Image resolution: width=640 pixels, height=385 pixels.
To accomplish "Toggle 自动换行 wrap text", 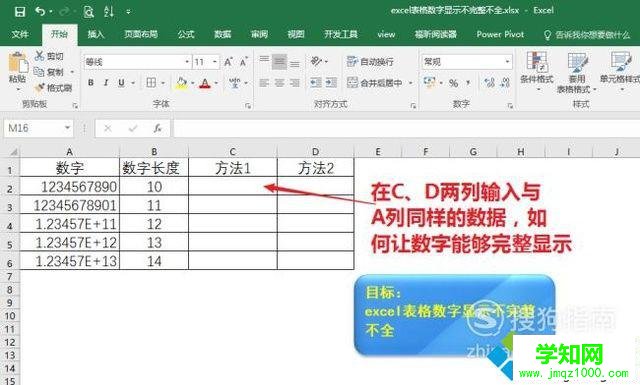I will (x=370, y=62).
